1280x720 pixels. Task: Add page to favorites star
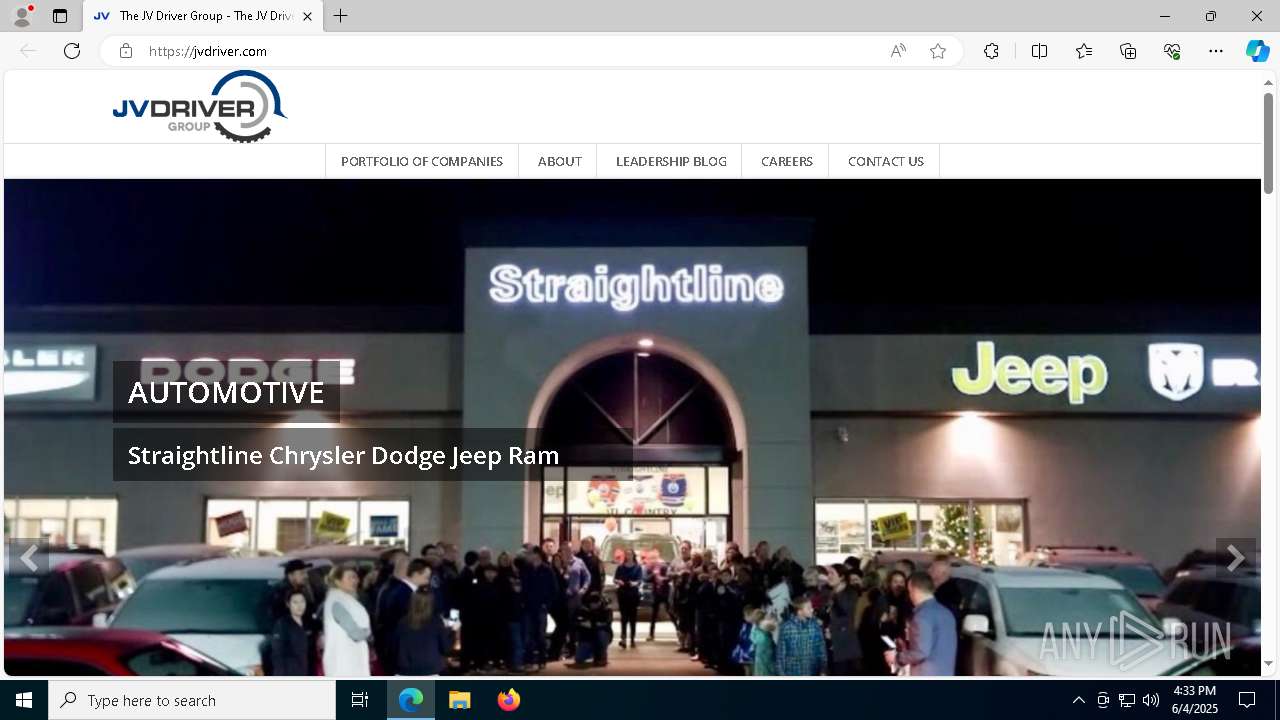938,51
